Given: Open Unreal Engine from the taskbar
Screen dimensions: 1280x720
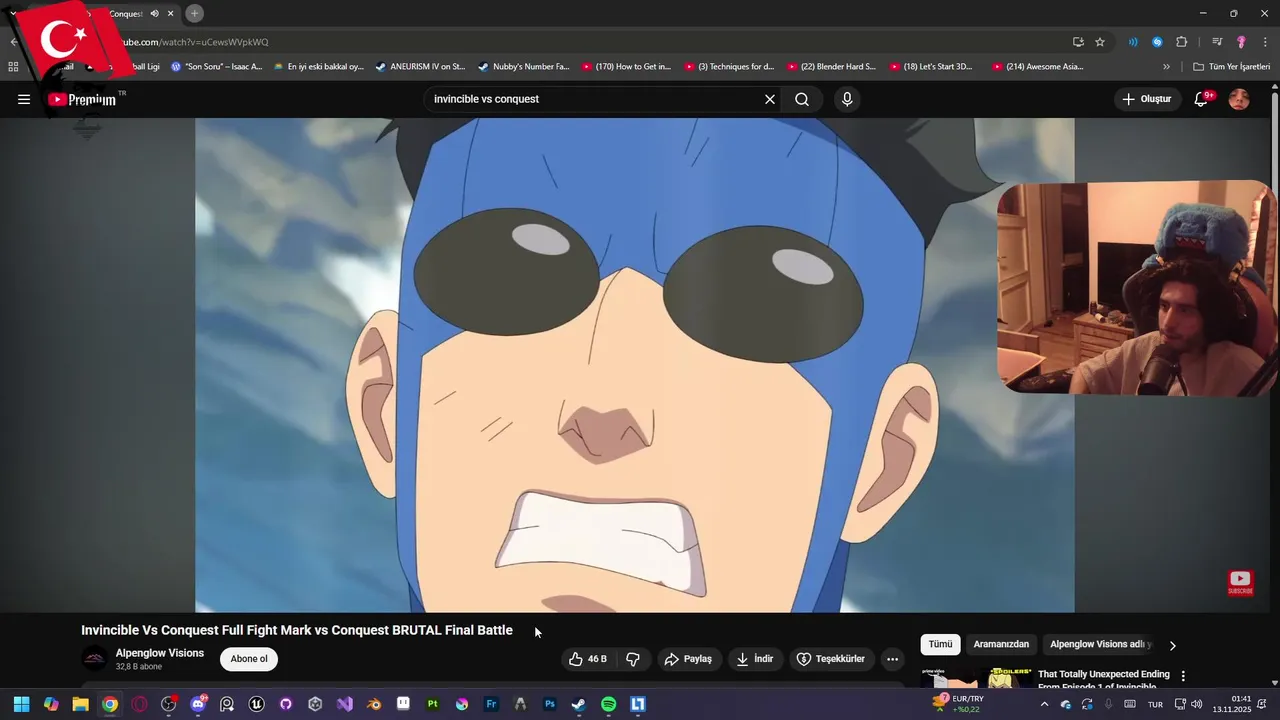Looking at the screenshot, I should tap(256, 704).
